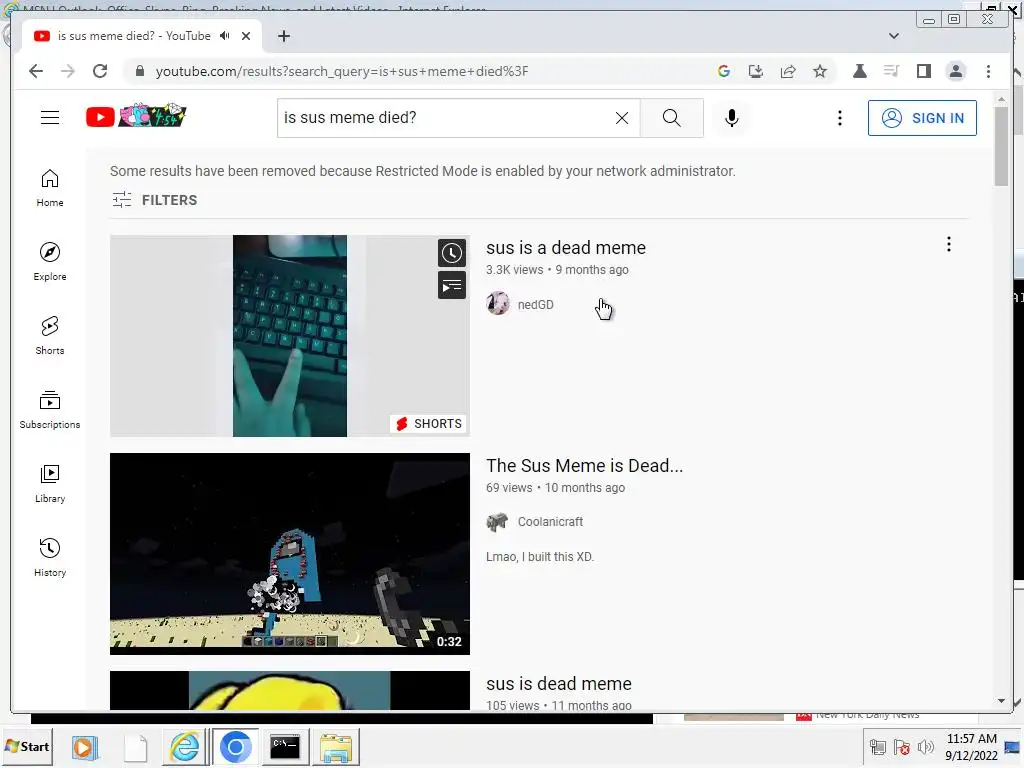
Task: Click the address bar URL
Action: click(342, 71)
